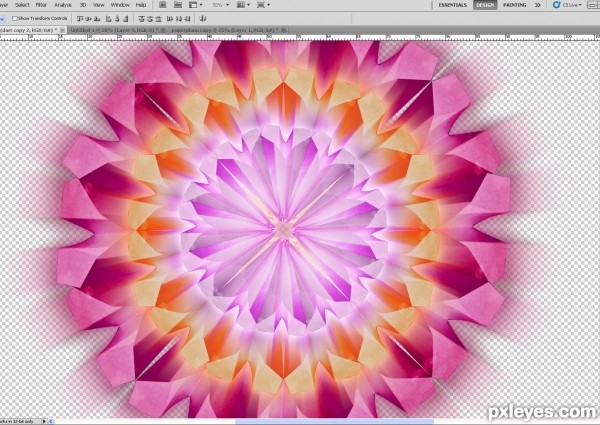
Task: Click the horizontal scrollbar thumb
Action: pos(334,422)
